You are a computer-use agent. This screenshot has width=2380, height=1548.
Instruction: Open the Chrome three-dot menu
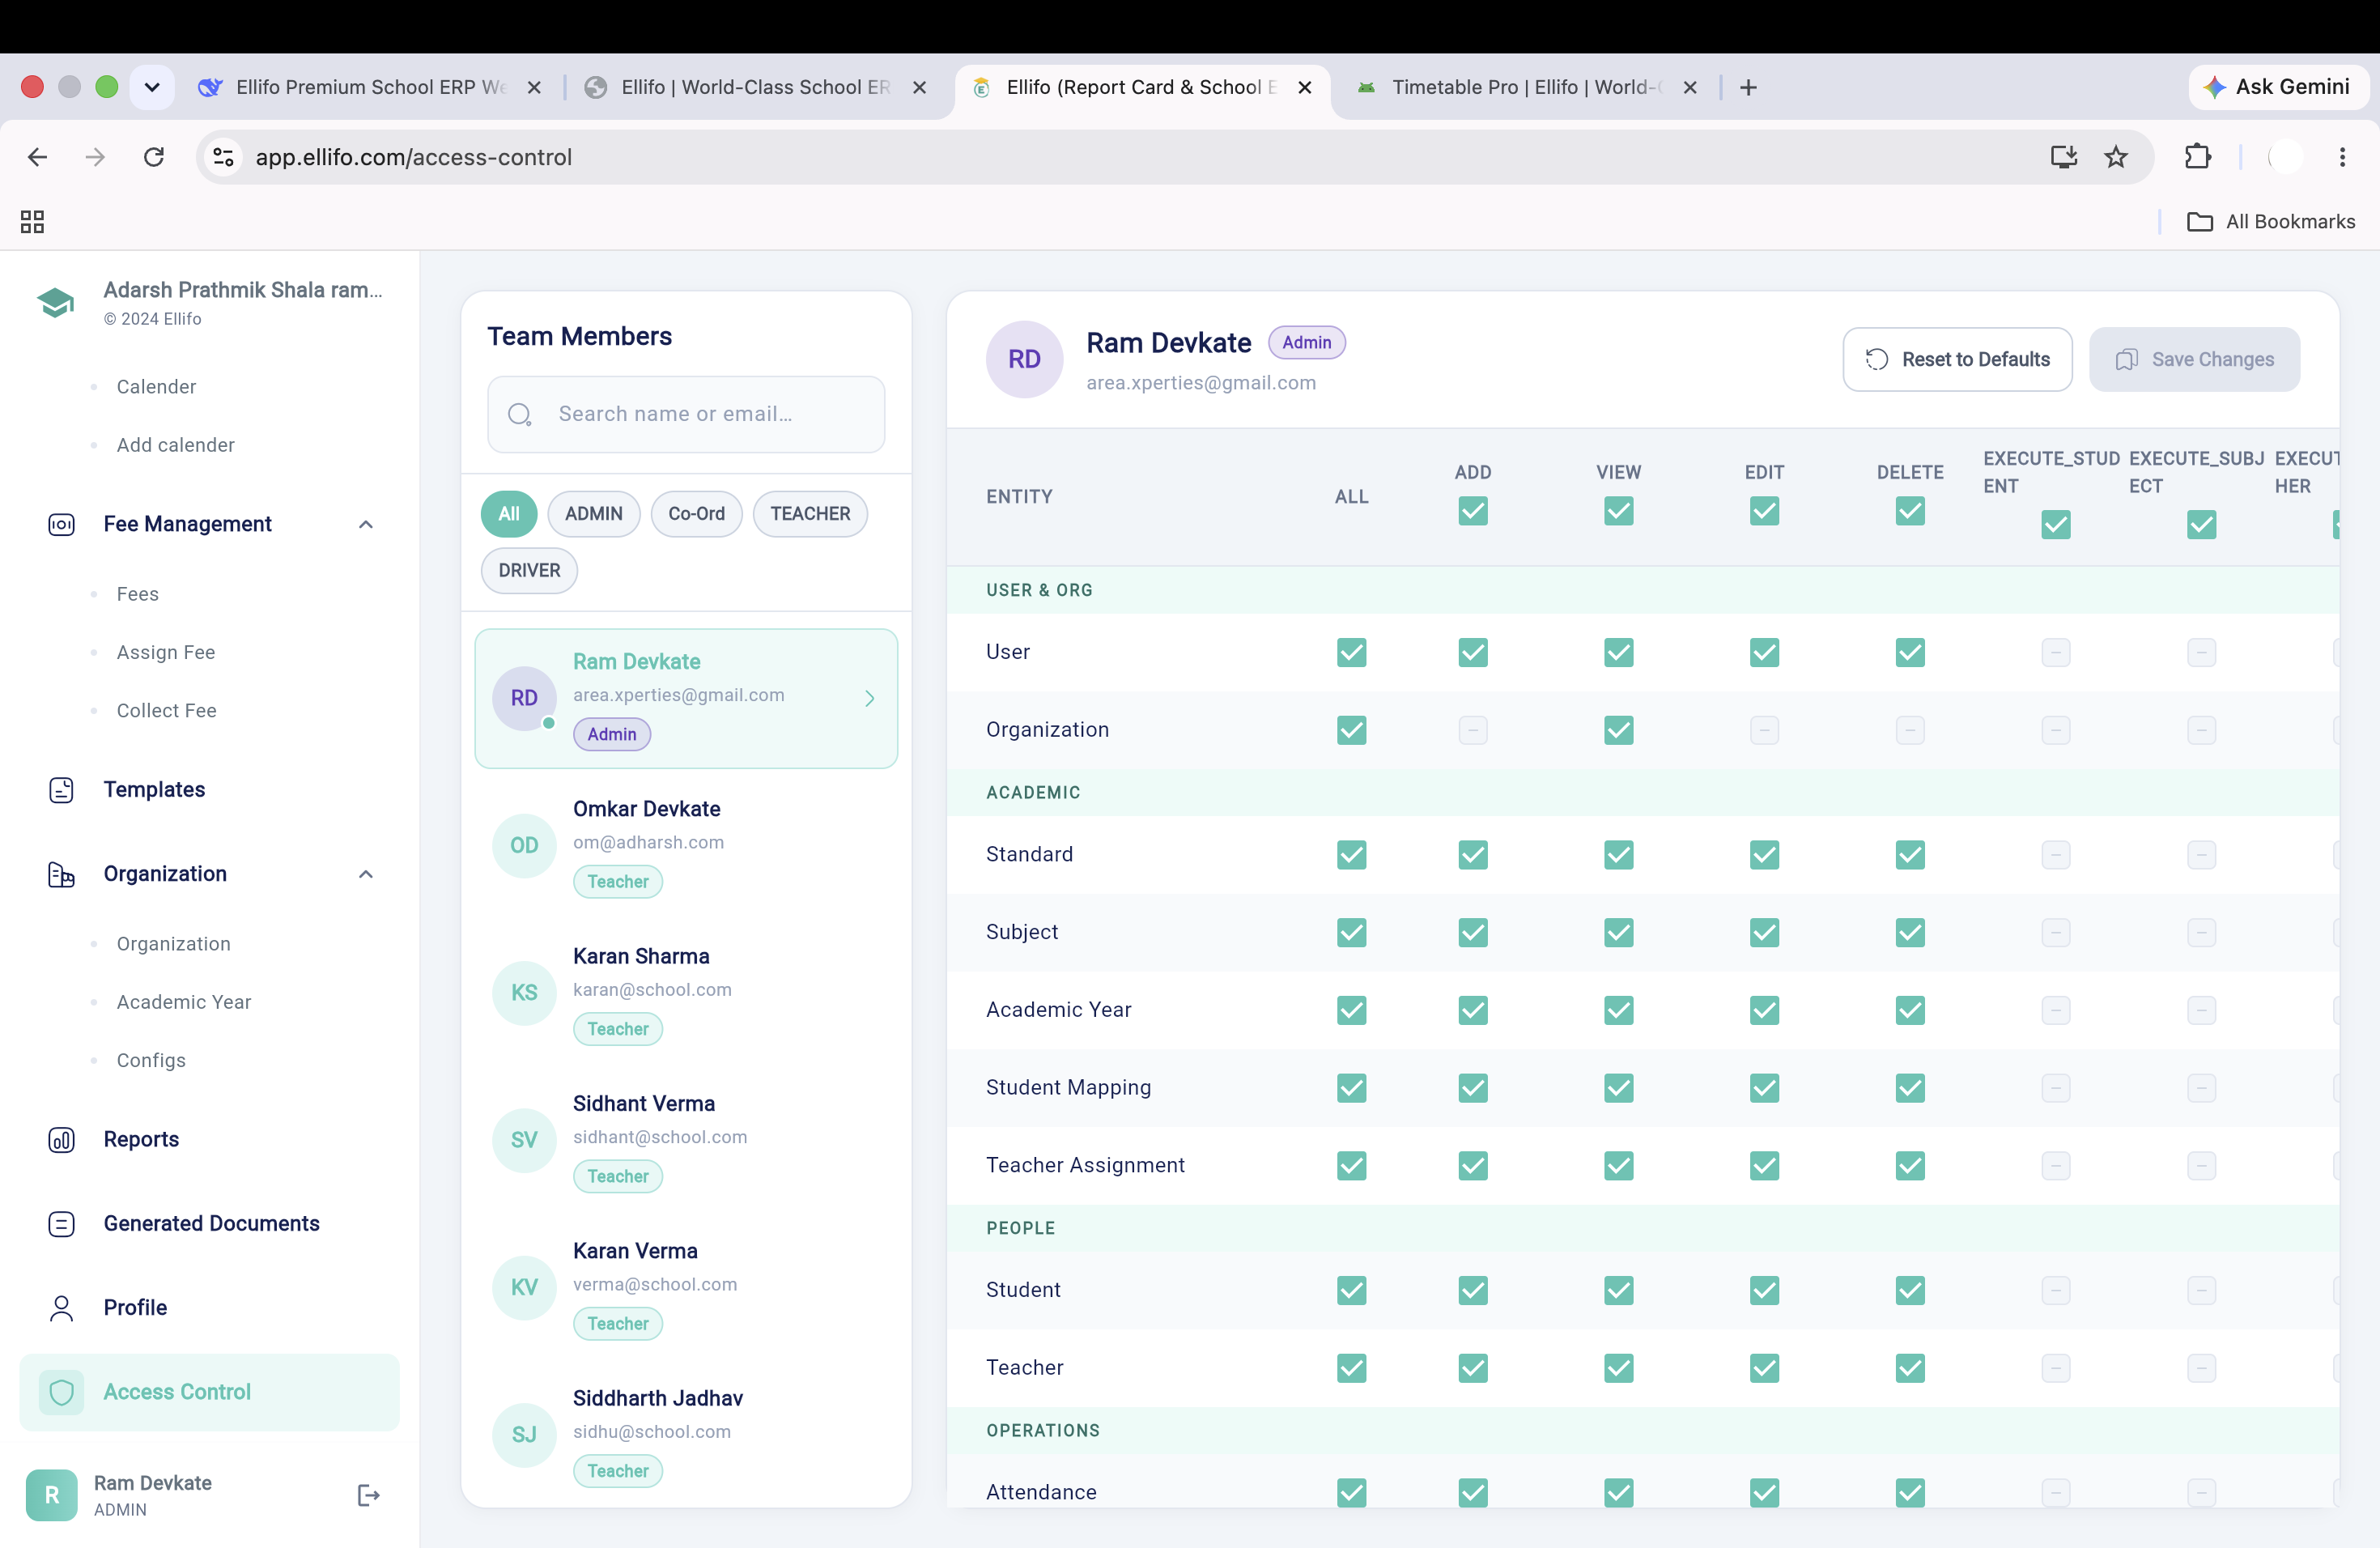click(x=2342, y=157)
